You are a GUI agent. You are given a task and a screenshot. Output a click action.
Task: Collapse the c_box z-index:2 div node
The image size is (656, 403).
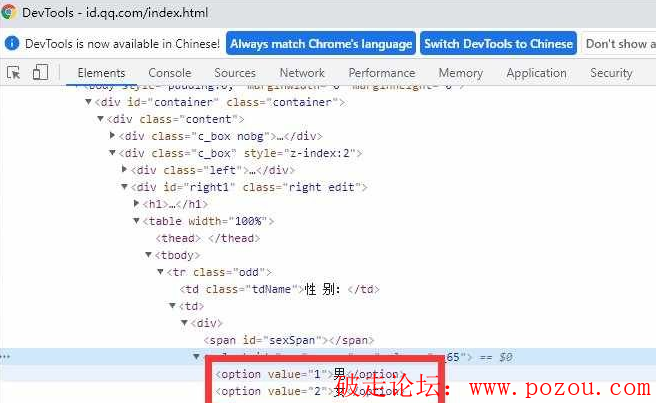pos(112,153)
